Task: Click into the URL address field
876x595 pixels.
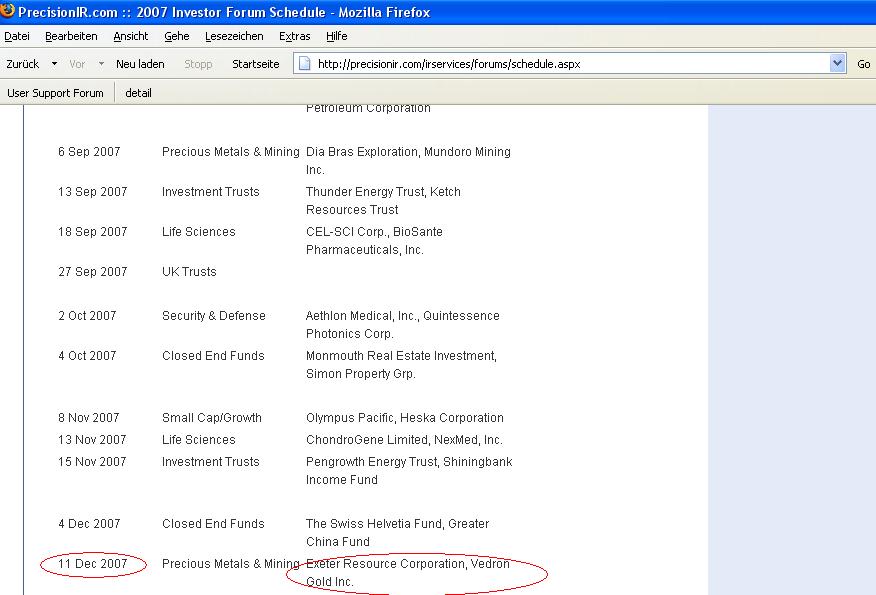Action: 570,64
